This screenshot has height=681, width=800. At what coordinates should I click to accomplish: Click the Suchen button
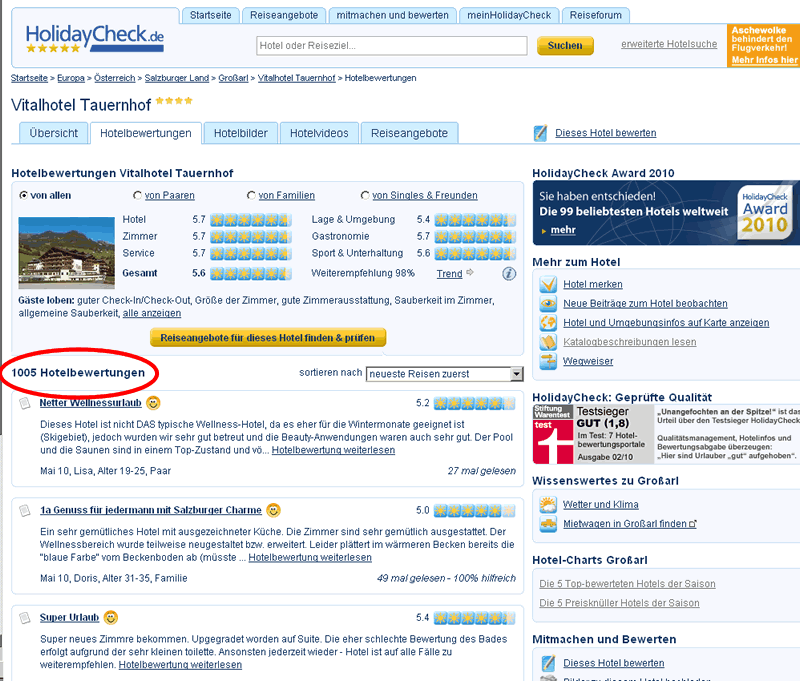(x=565, y=45)
